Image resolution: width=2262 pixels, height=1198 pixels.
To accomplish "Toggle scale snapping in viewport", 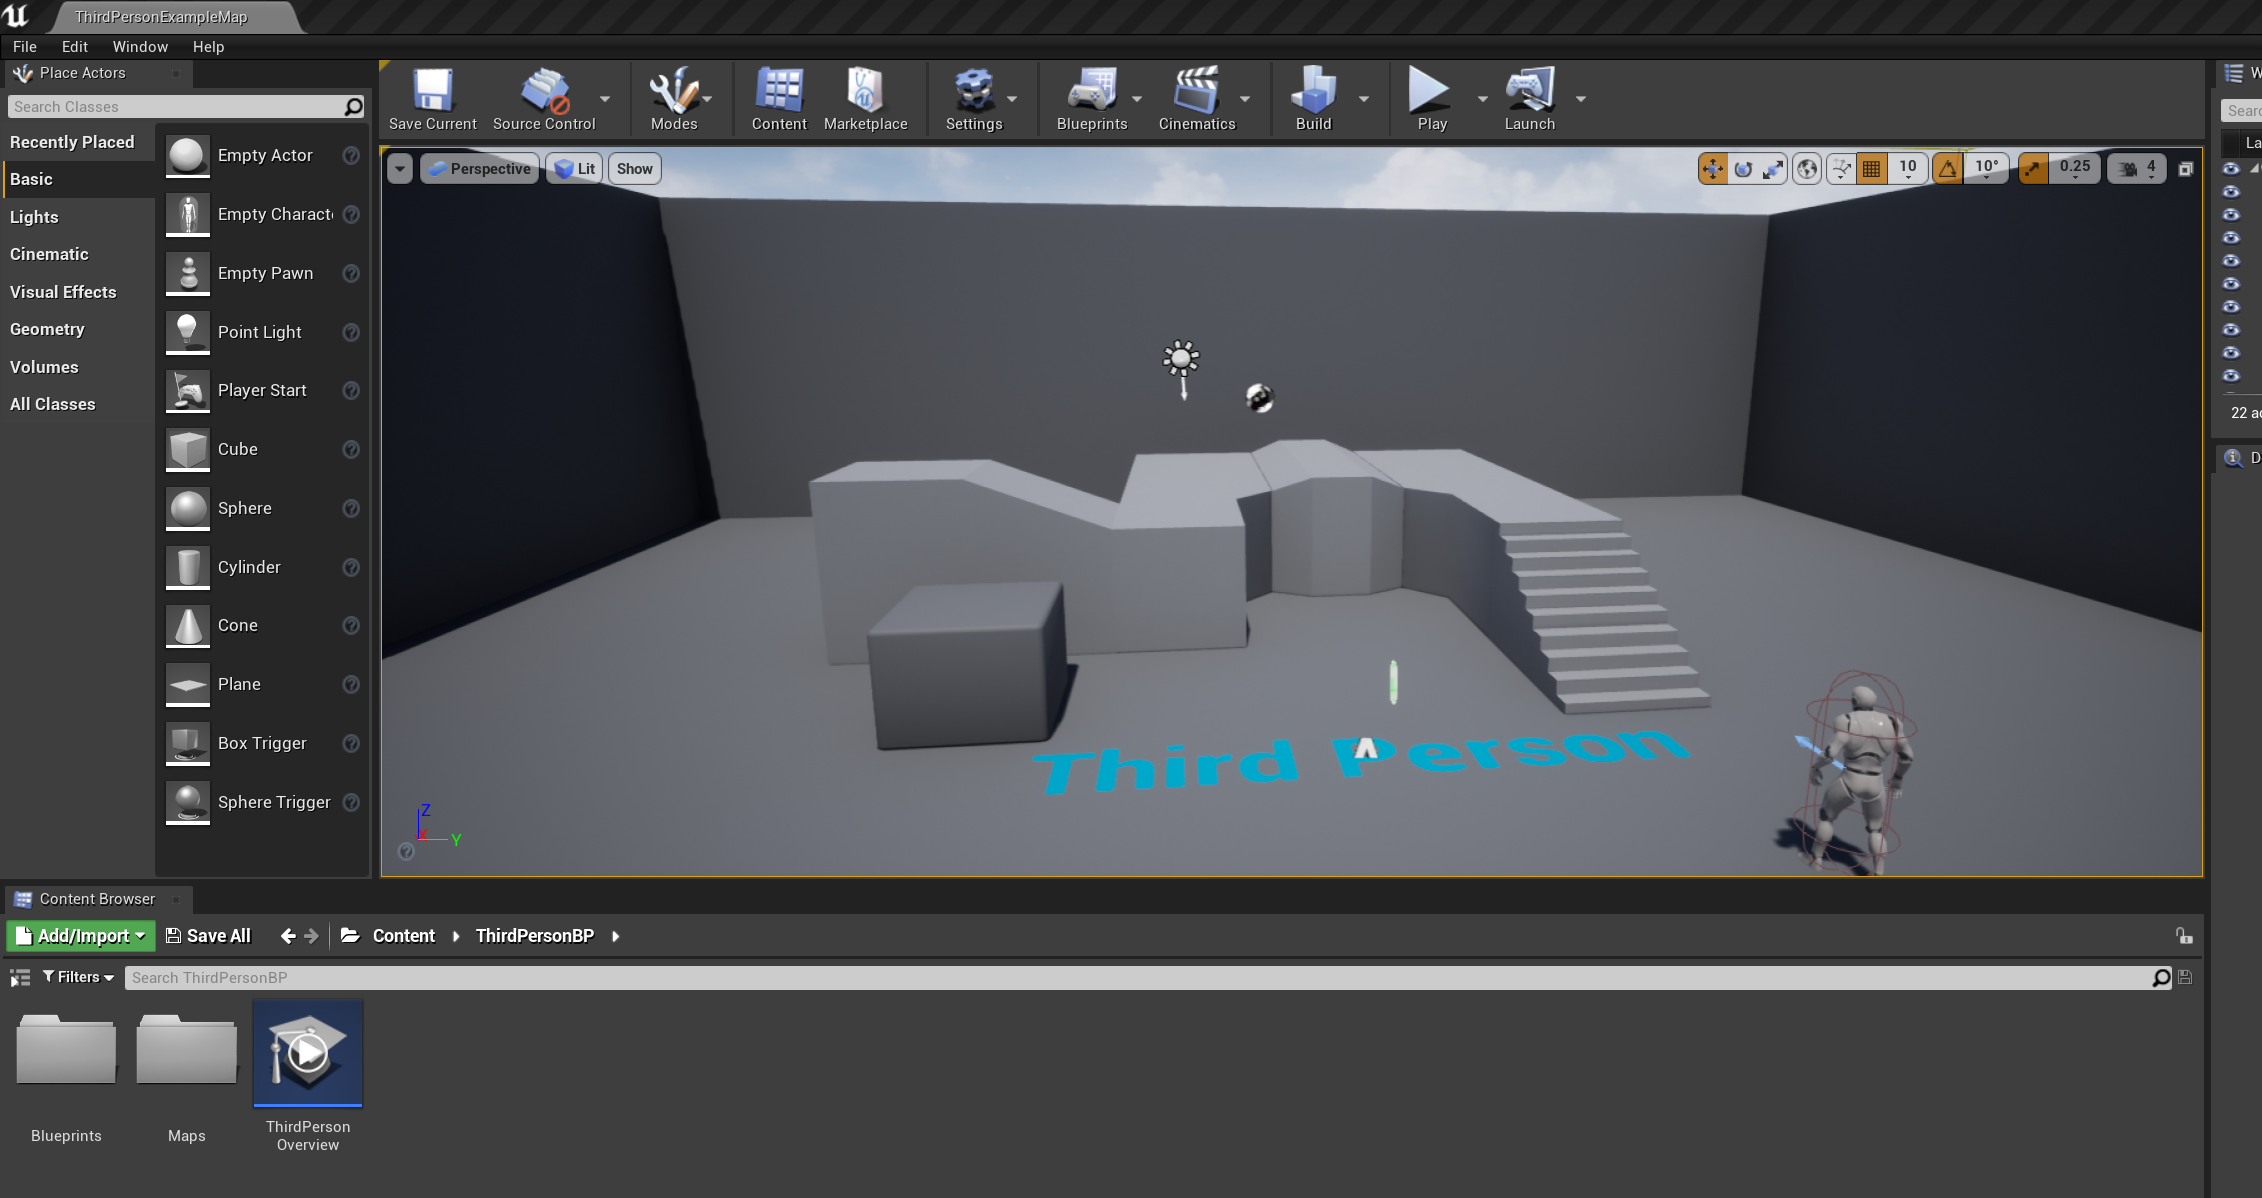I will pos(2032,169).
